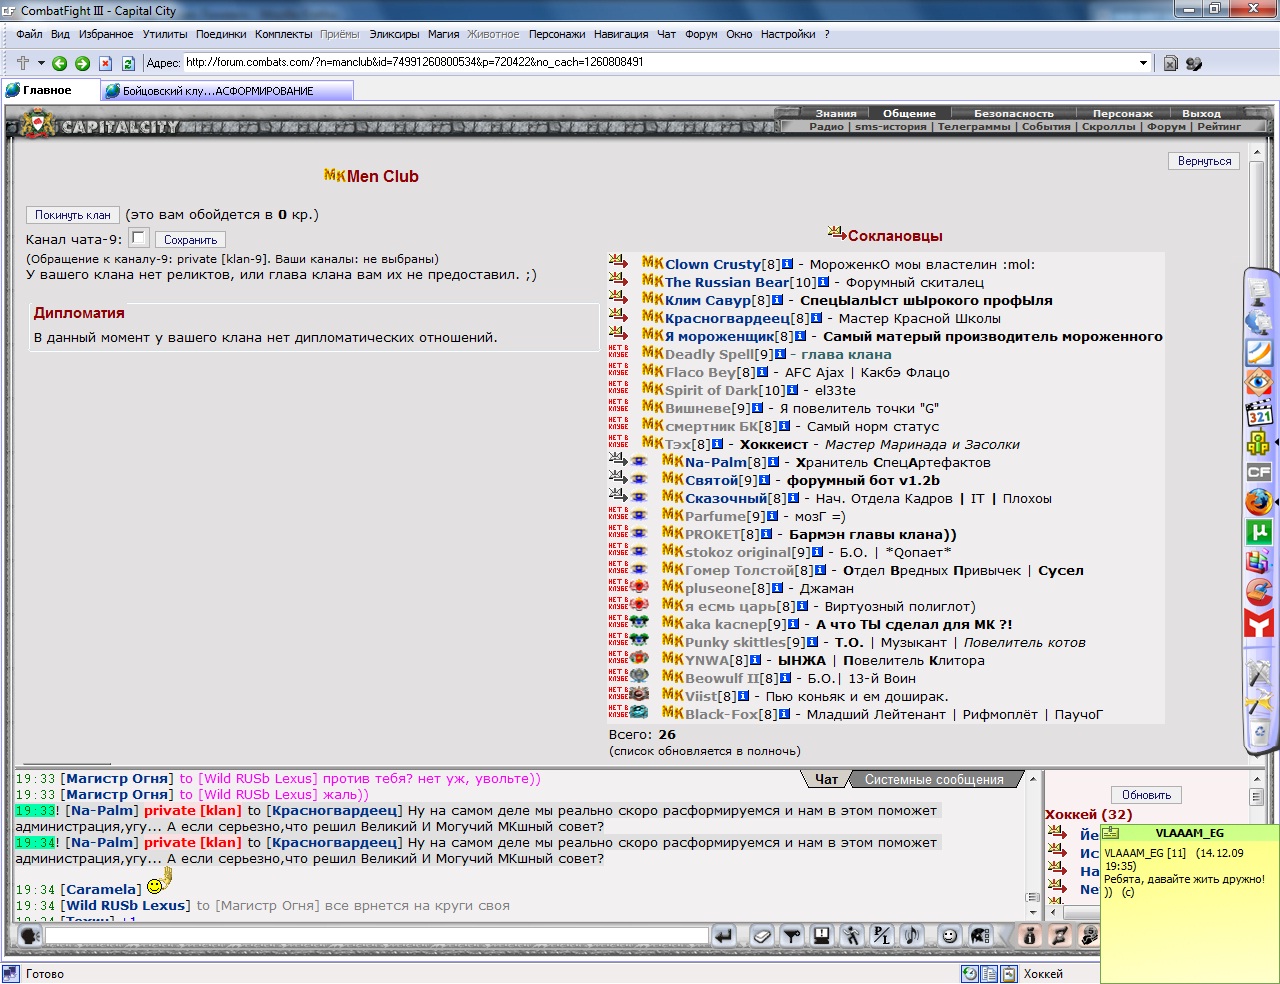The width and height of the screenshot is (1280, 984).
Task: Click the send message arrow icon
Action: (723, 936)
